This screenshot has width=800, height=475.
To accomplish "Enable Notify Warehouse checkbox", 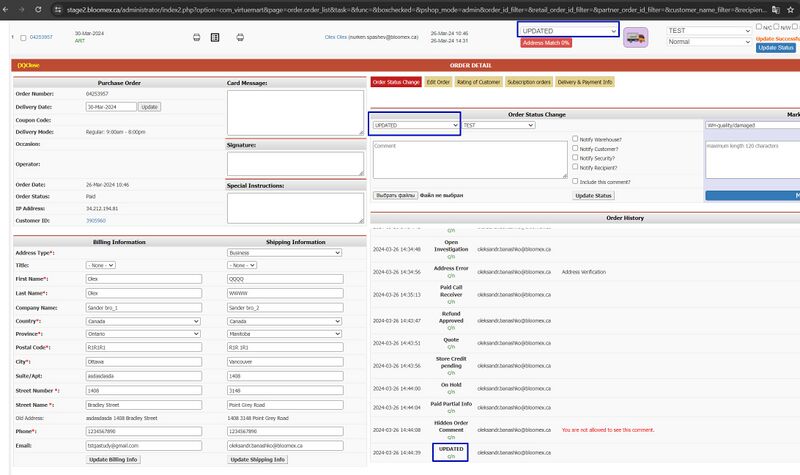I will pyautogui.click(x=575, y=138).
